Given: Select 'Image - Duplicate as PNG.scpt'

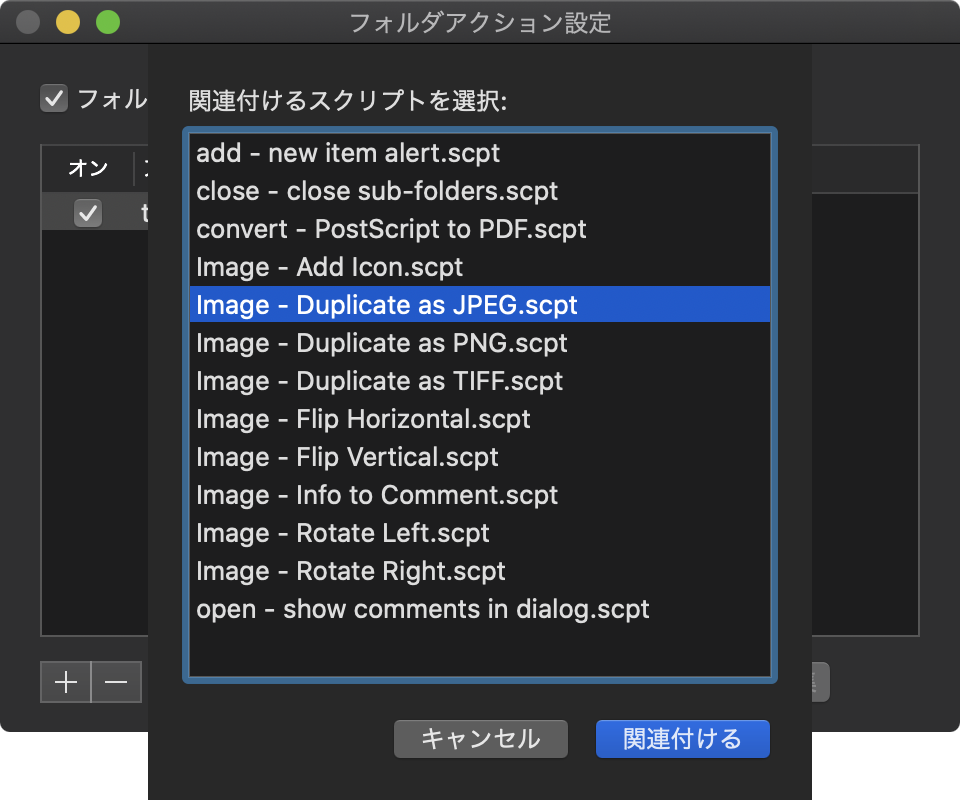Looking at the screenshot, I should pos(382,343).
